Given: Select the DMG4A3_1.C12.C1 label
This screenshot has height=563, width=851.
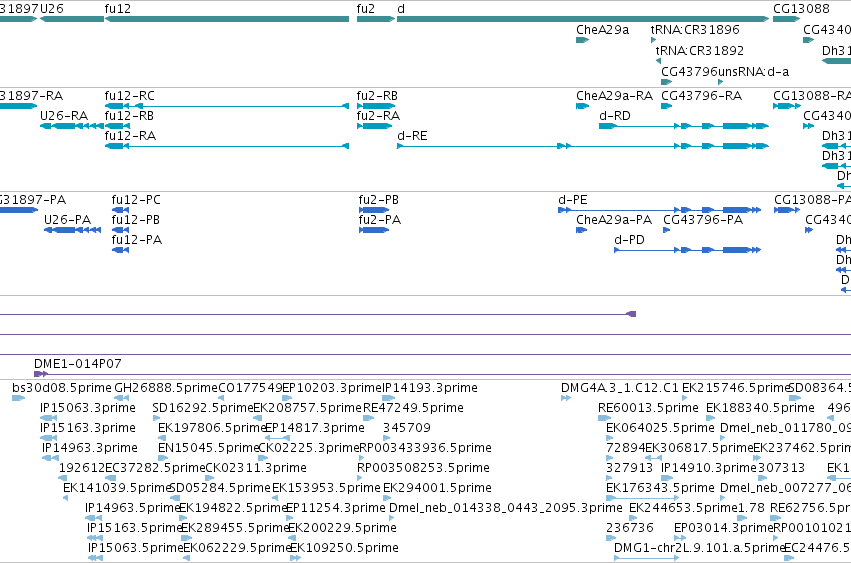Looking at the screenshot, I should tap(620, 388).
